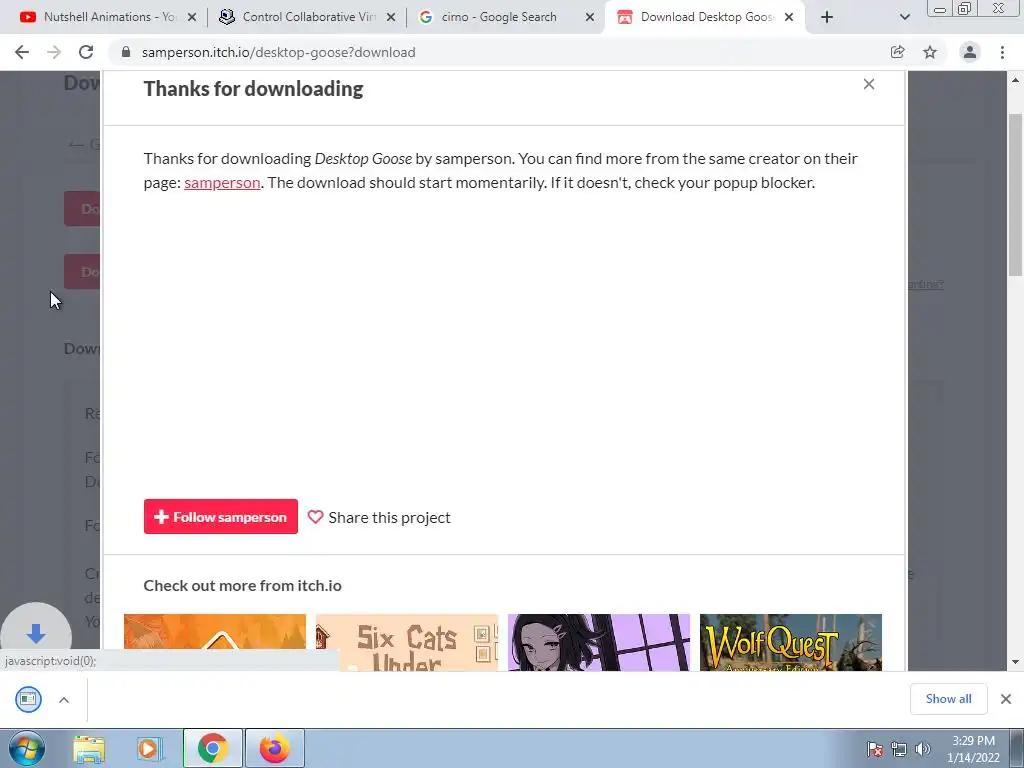Expand the tab search dropdown

(x=904, y=18)
